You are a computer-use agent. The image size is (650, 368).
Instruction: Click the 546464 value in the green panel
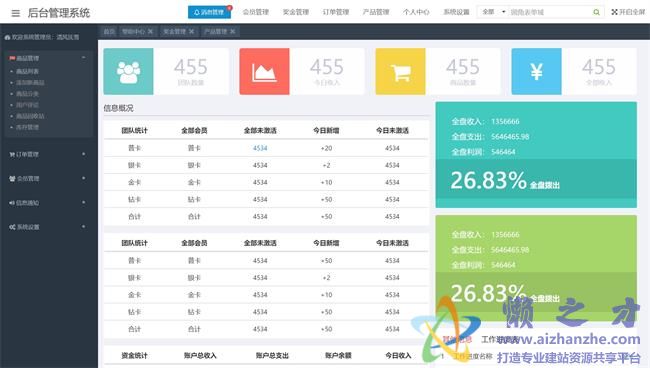(x=503, y=265)
